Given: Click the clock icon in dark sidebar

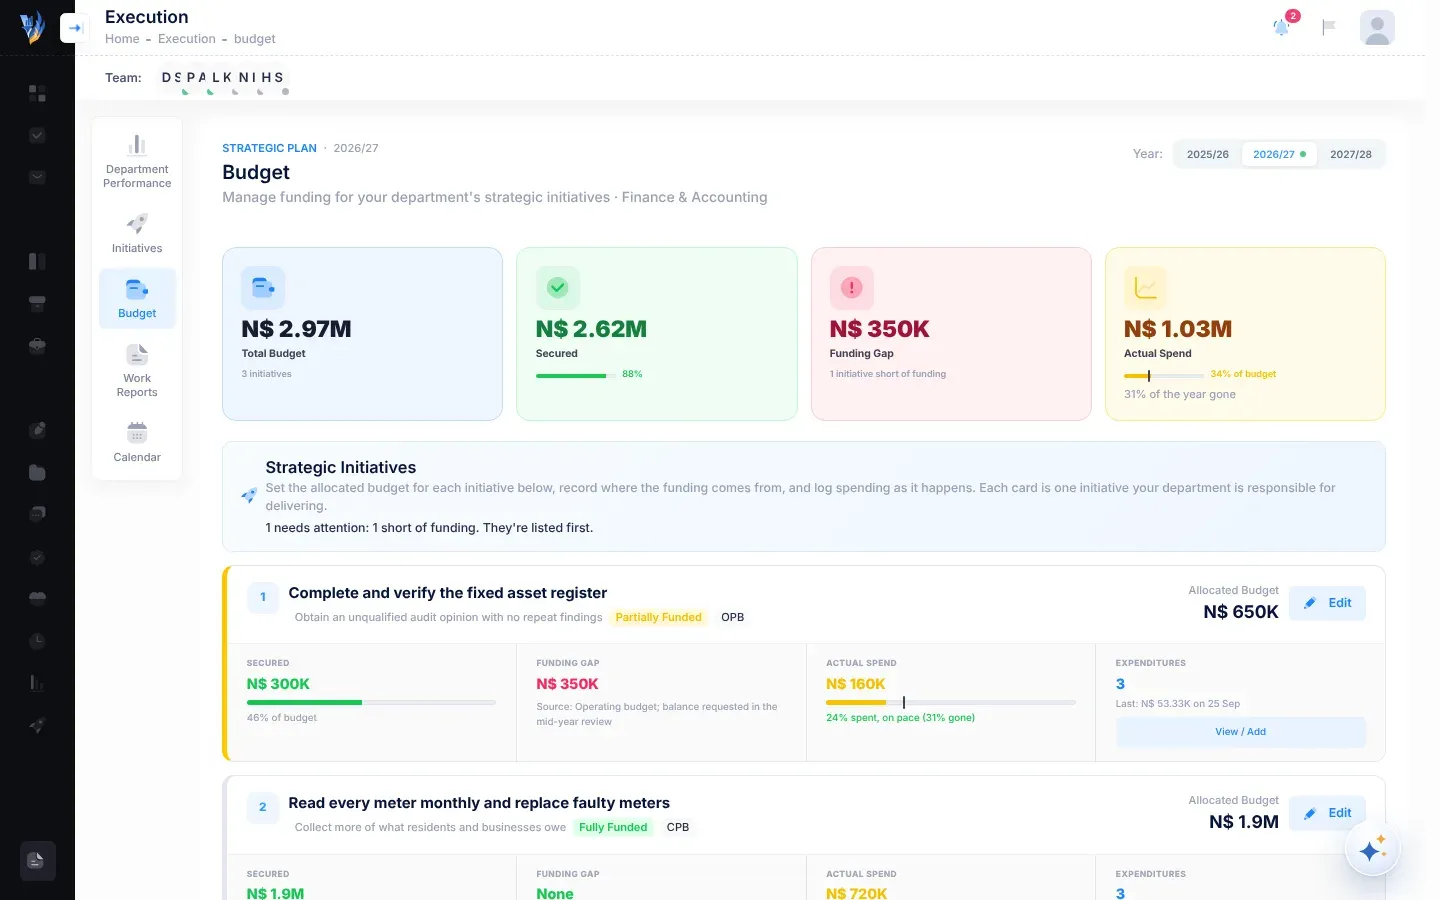Looking at the screenshot, I should click(x=37, y=640).
